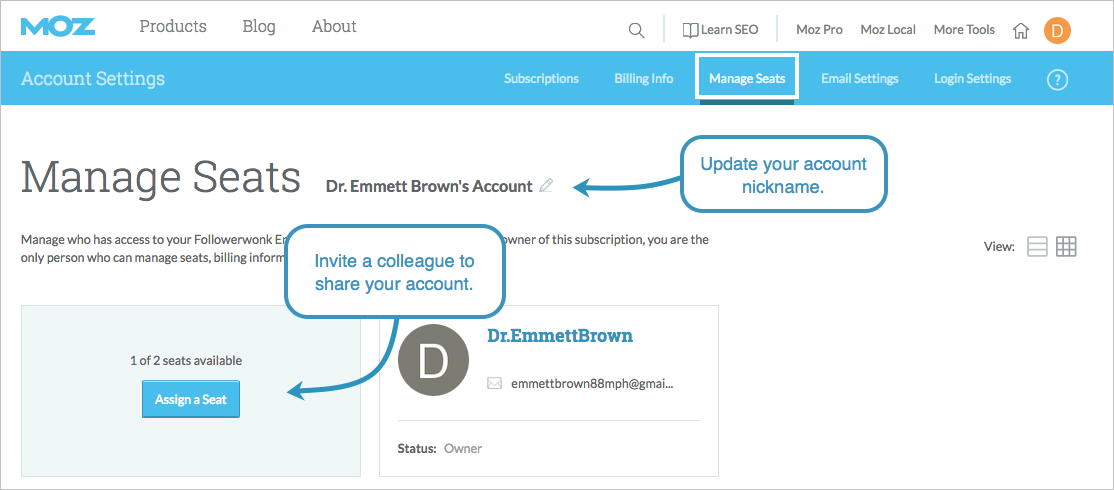
Task: Click the envelope email icon
Action: 494,383
